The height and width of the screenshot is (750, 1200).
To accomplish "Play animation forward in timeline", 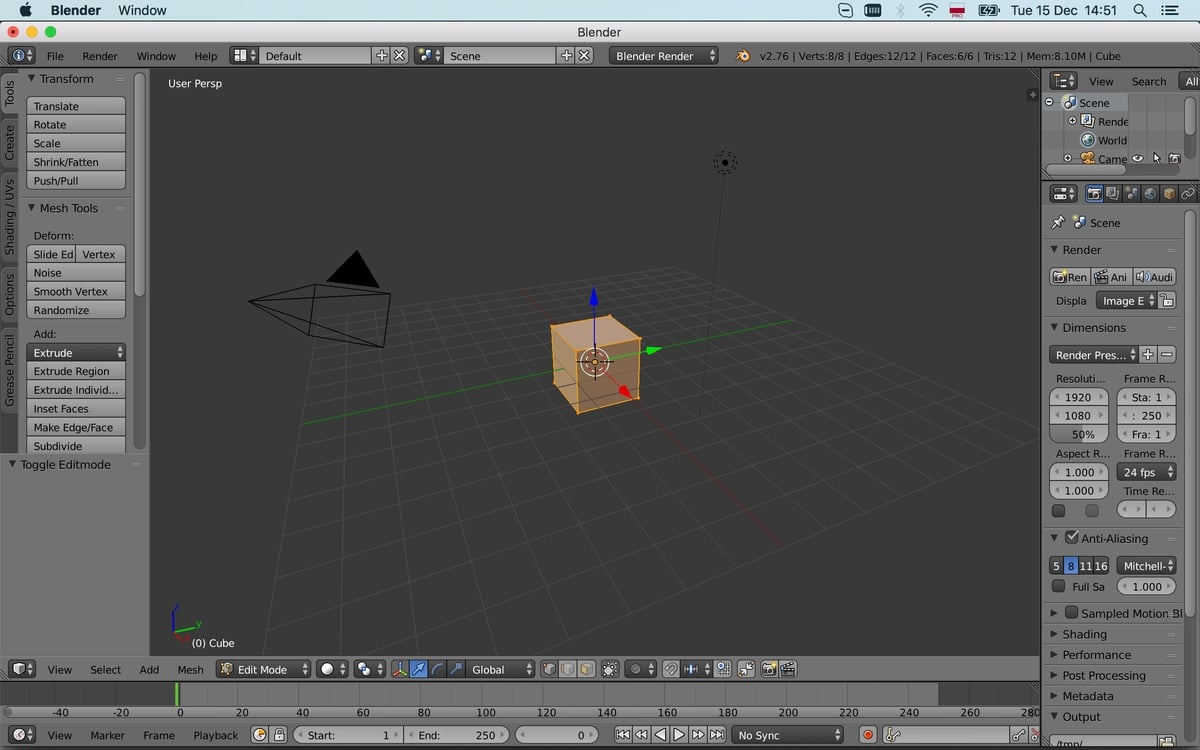I will point(679,735).
